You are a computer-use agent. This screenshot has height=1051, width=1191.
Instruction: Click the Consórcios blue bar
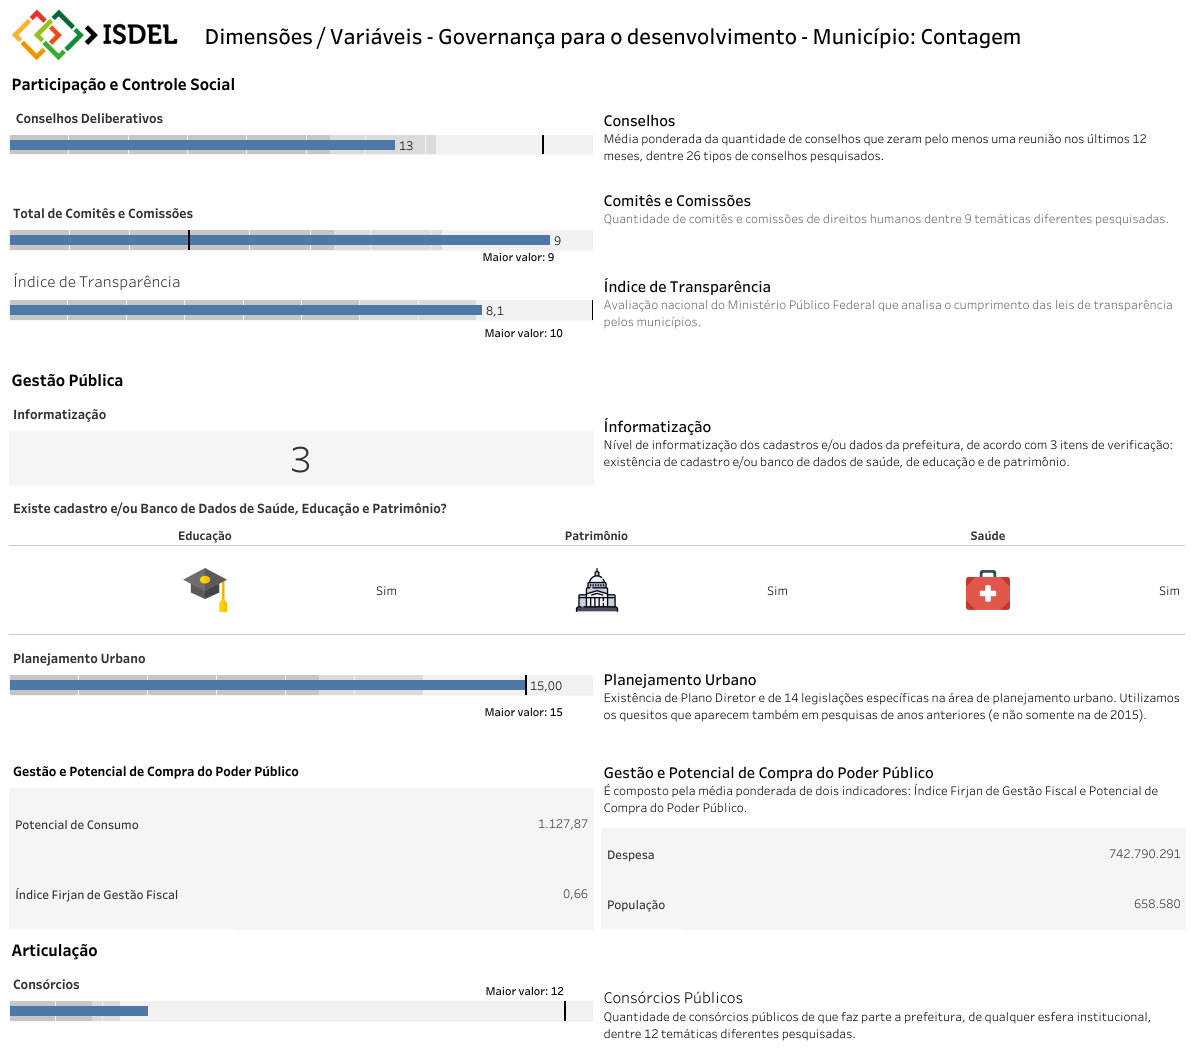(x=79, y=1011)
